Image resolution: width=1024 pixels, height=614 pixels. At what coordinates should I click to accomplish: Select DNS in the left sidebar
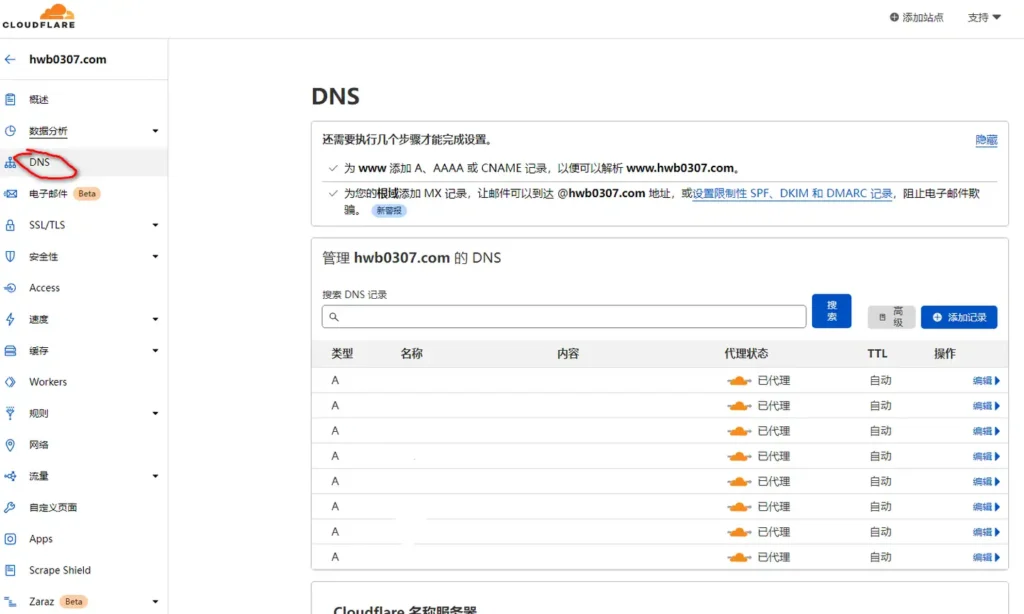(x=39, y=162)
